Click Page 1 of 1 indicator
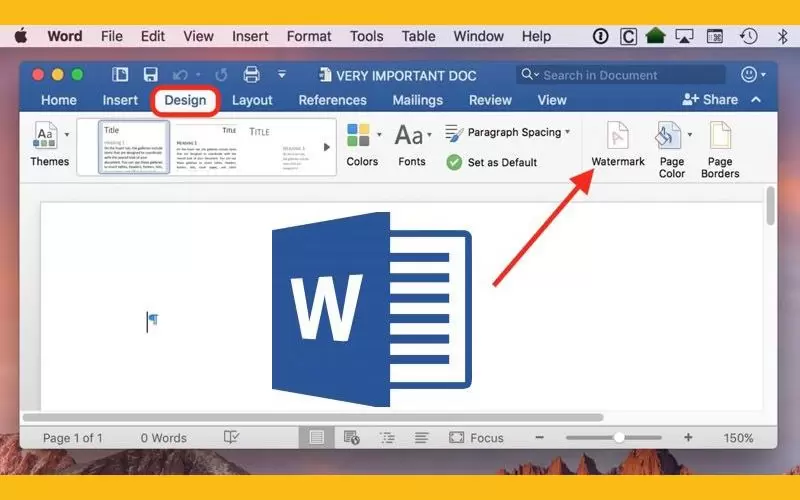 tap(72, 438)
